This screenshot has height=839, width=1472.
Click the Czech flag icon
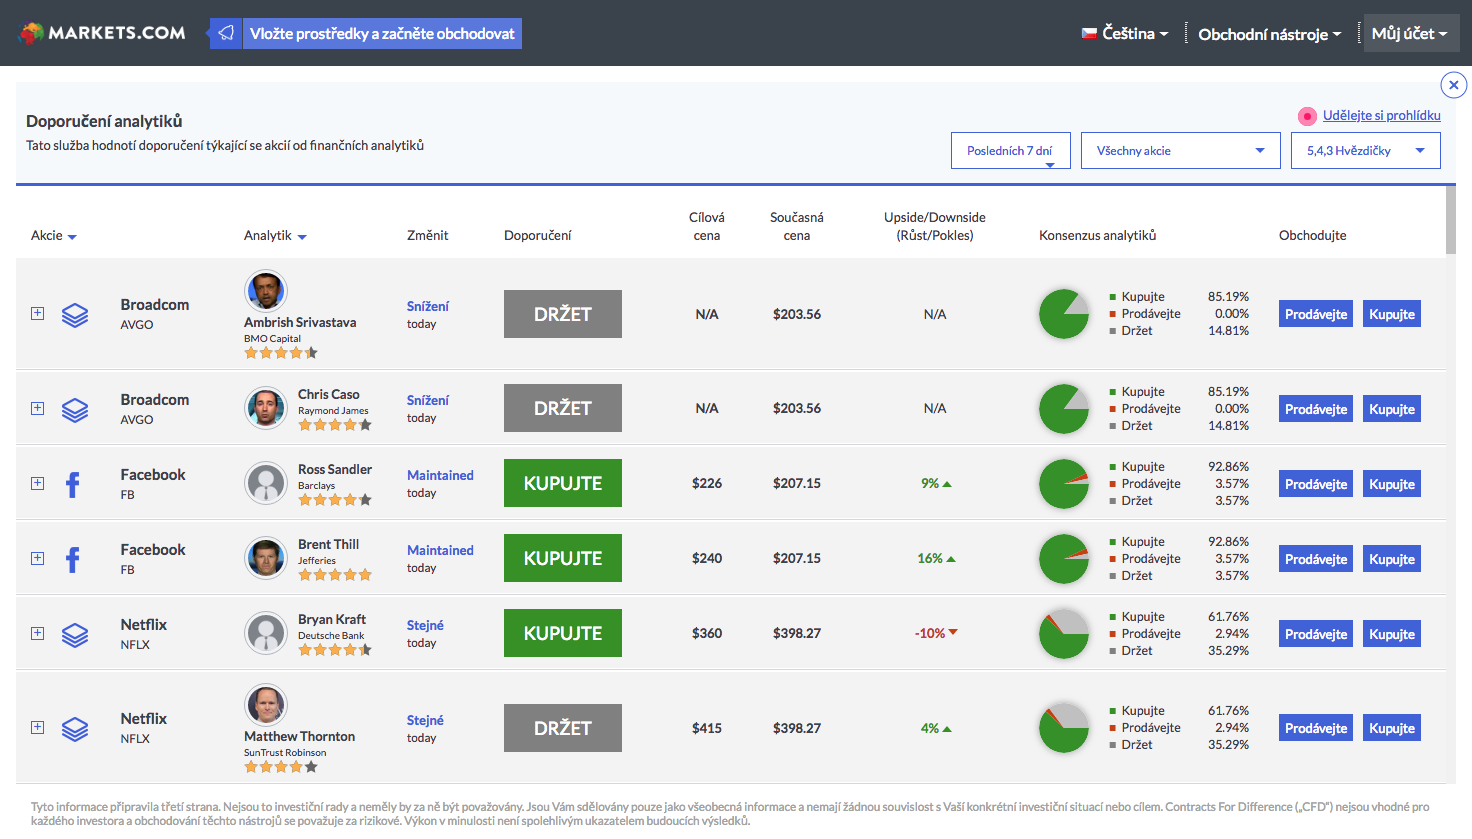tap(1089, 33)
